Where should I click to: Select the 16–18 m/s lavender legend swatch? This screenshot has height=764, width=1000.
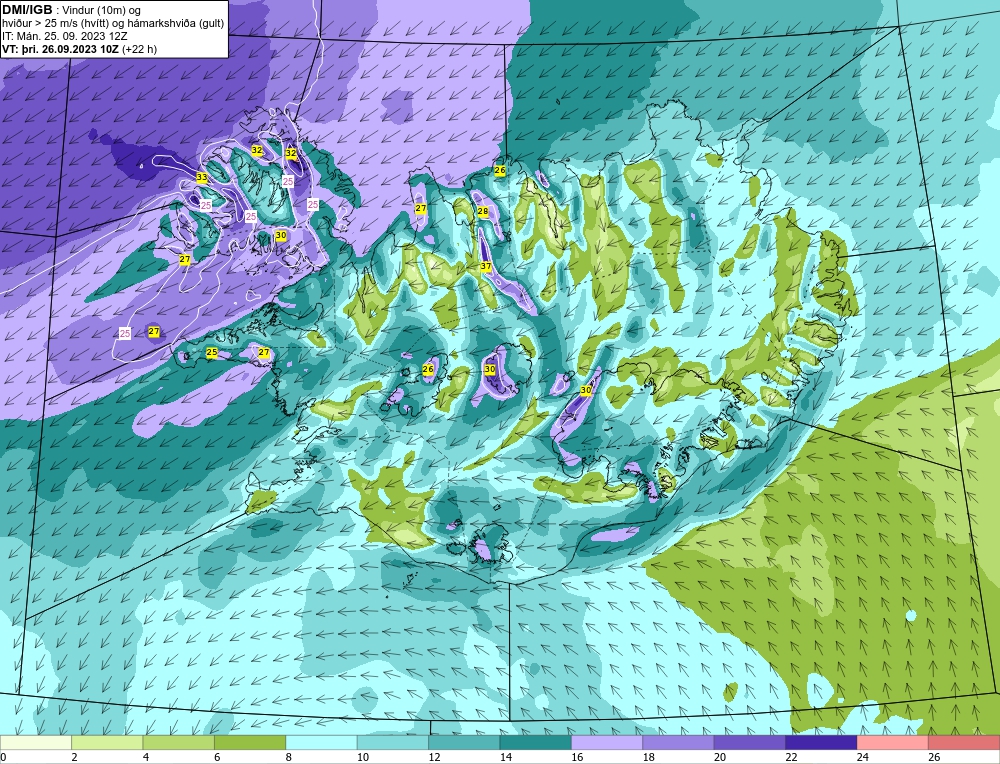point(607,743)
